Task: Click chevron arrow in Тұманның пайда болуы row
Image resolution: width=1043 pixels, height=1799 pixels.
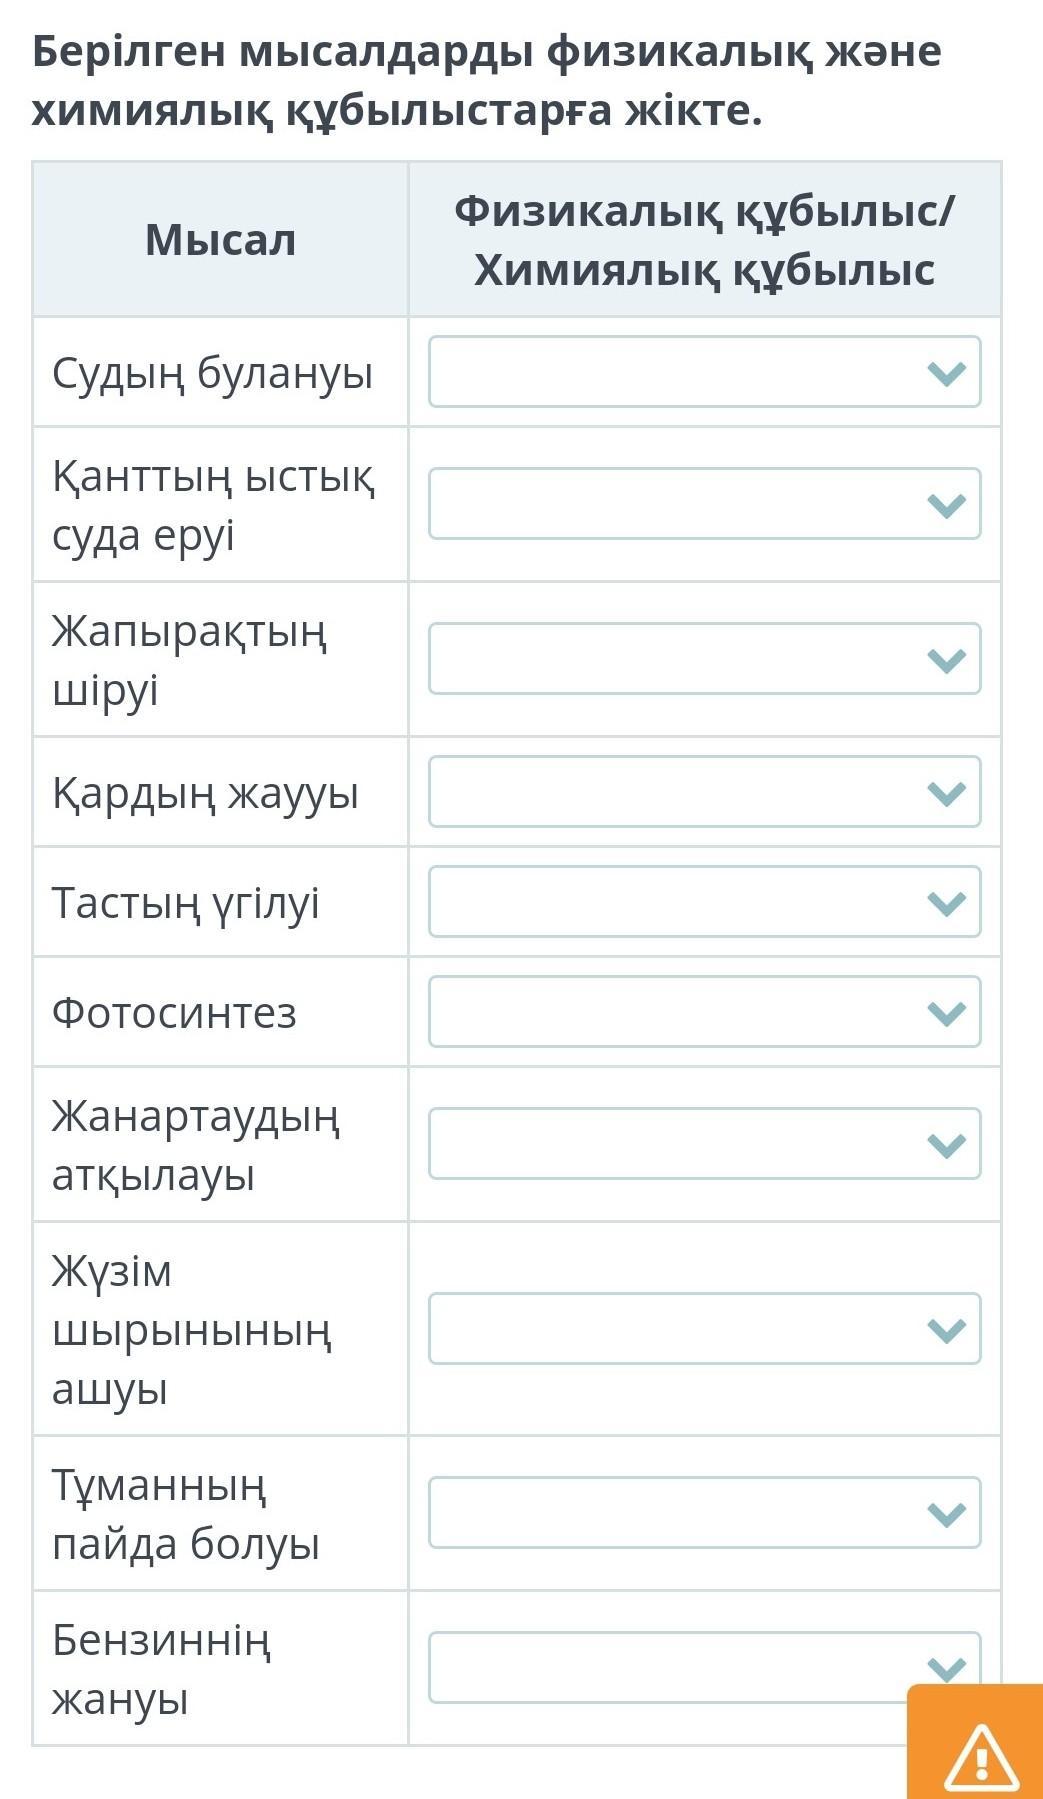Action: tap(946, 1514)
